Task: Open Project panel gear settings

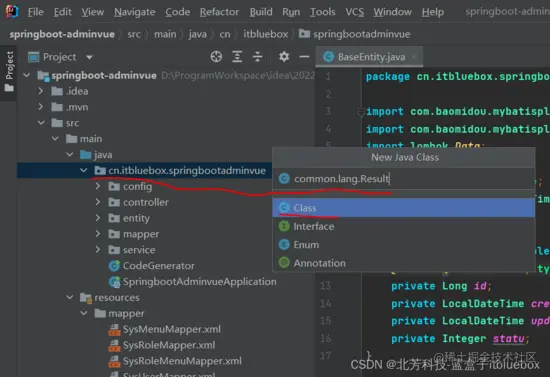Action: pyautogui.click(x=284, y=56)
